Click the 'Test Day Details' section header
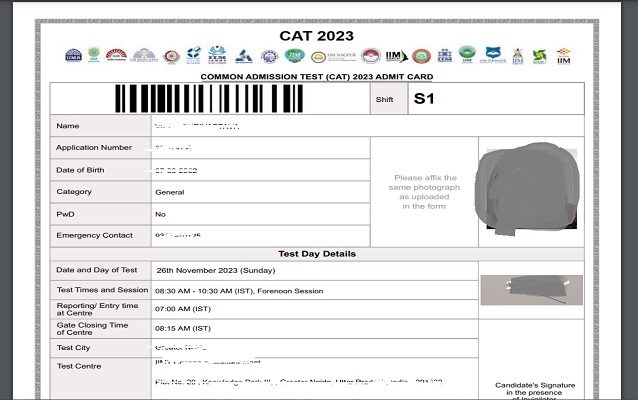Image resolution: width=638 pixels, height=400 pixels. 317,254
